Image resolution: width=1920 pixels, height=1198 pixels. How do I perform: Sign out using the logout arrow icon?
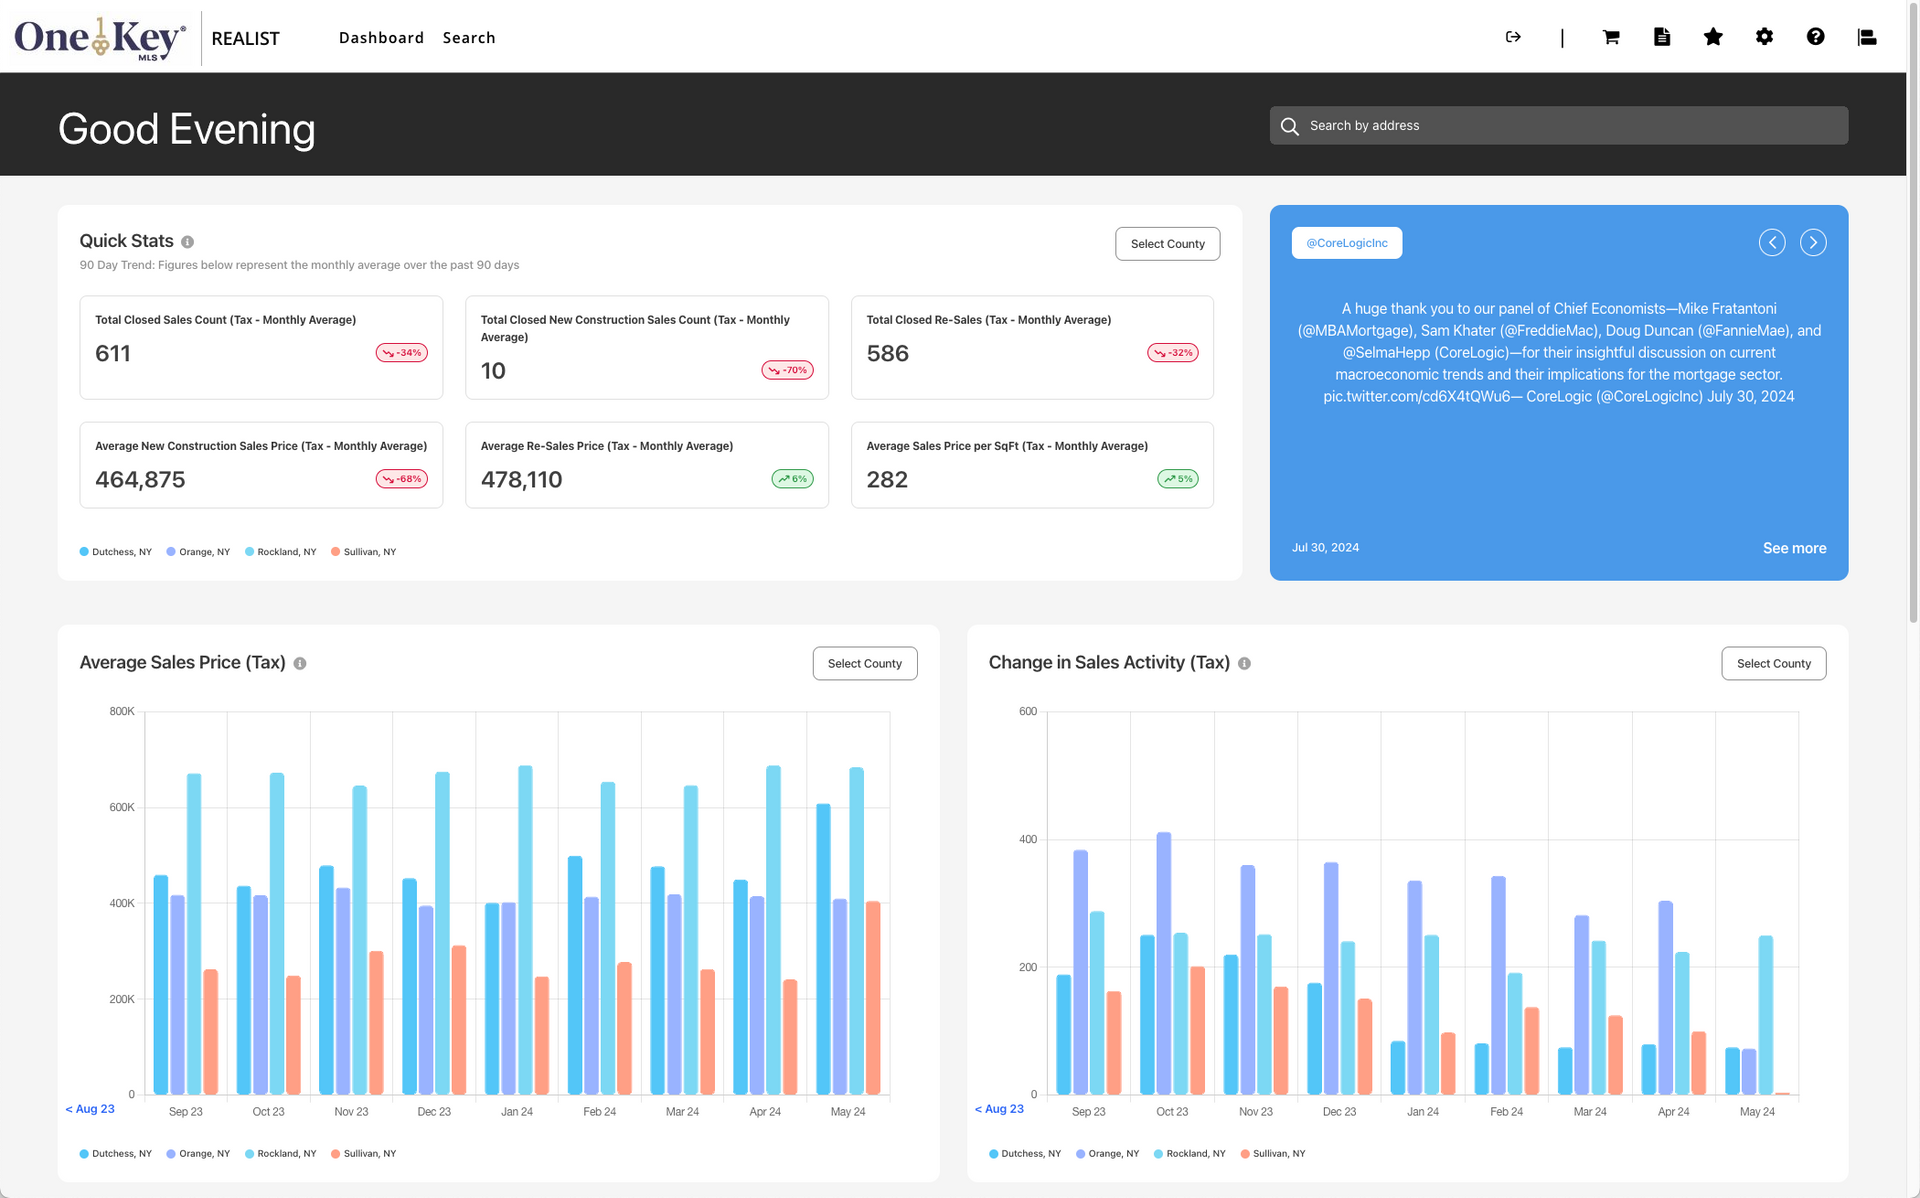pyautogui.click(x=1512, y=37)
